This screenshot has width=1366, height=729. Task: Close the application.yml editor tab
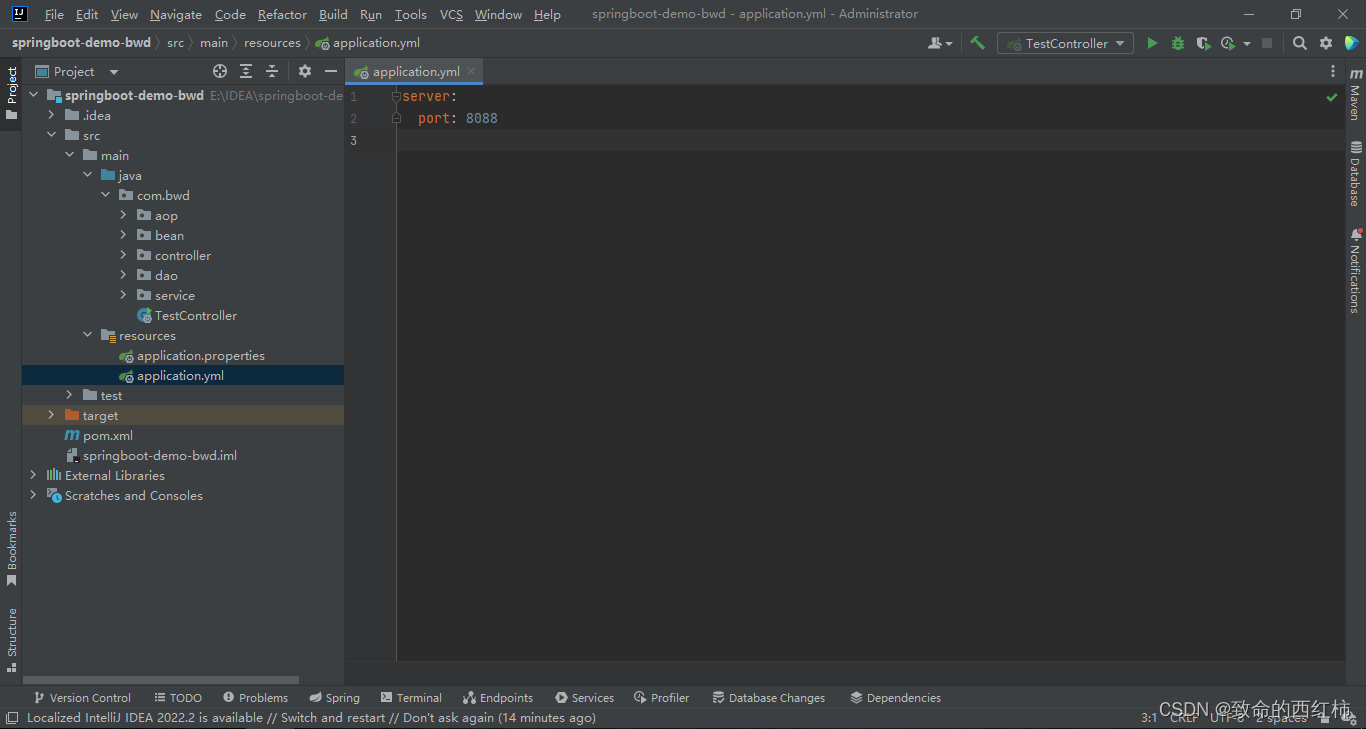tap(471, 71)
